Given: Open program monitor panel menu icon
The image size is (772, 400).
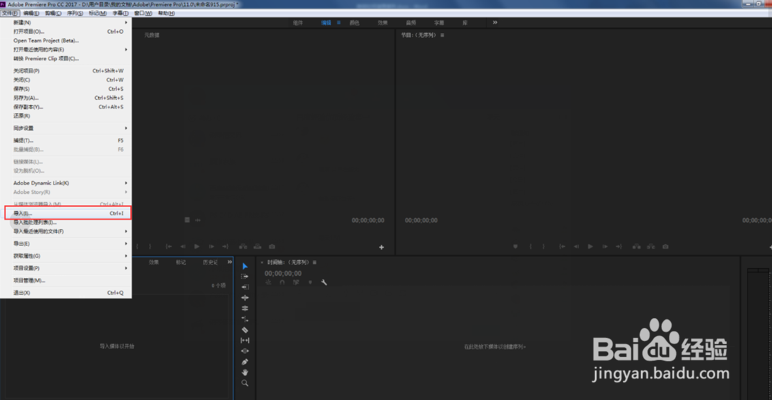Looking at the screenshot, I should 442,35.
